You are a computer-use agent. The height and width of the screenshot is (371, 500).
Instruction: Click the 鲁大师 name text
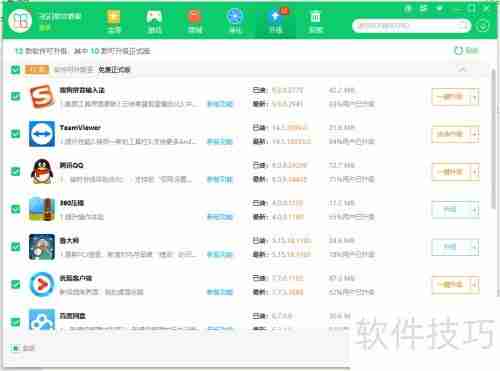click(69, 241)
